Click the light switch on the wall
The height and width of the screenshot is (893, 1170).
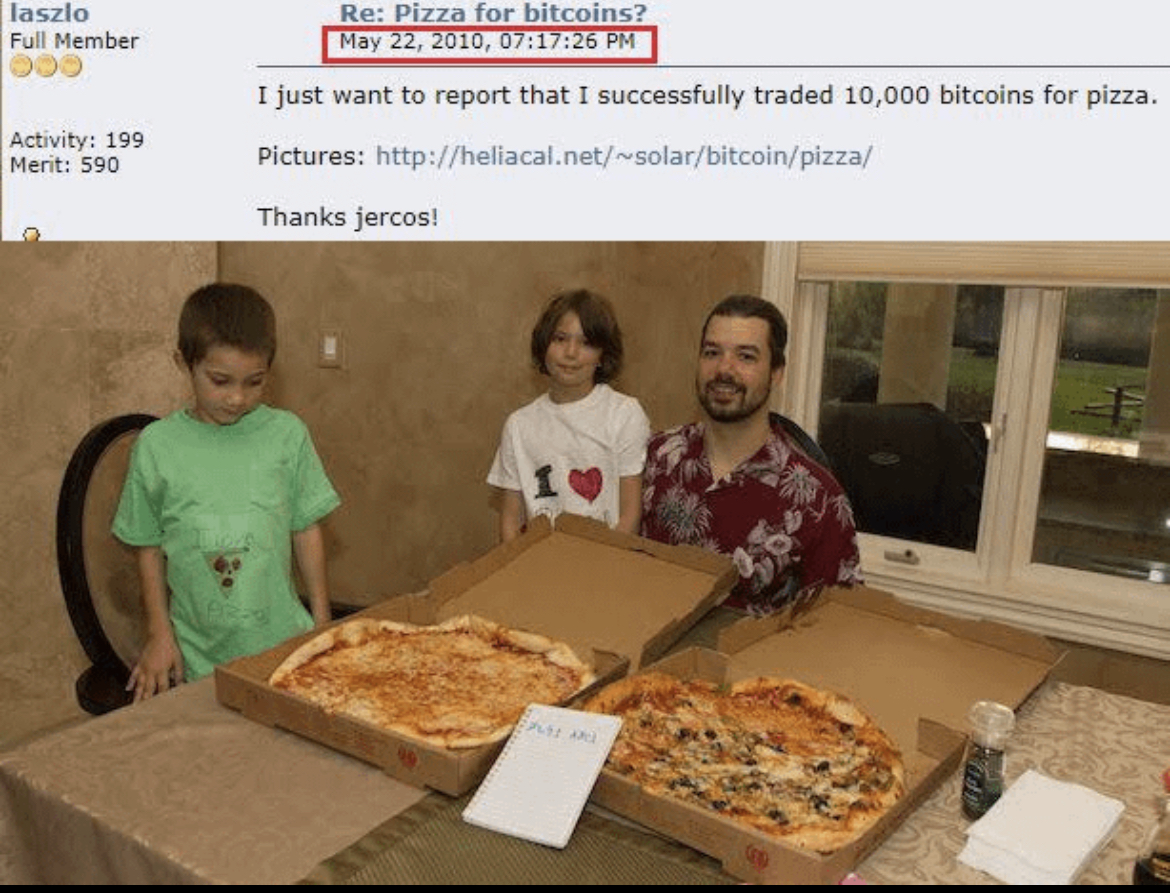point(330,348)
